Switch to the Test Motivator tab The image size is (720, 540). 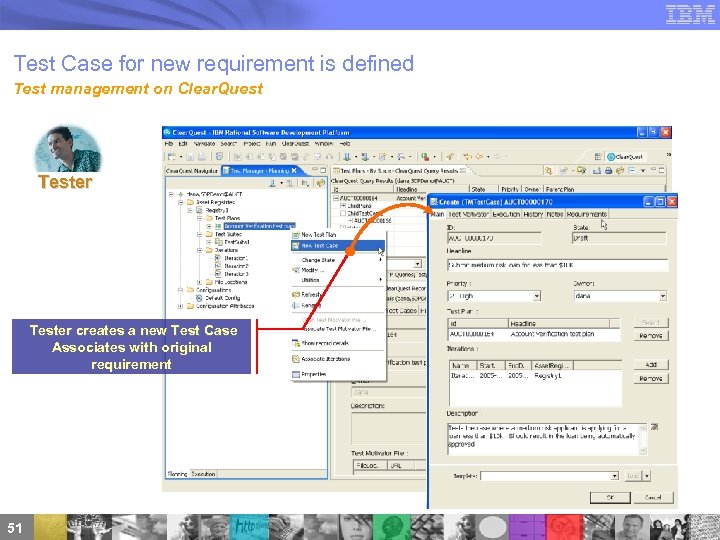(x=468, y=214)
